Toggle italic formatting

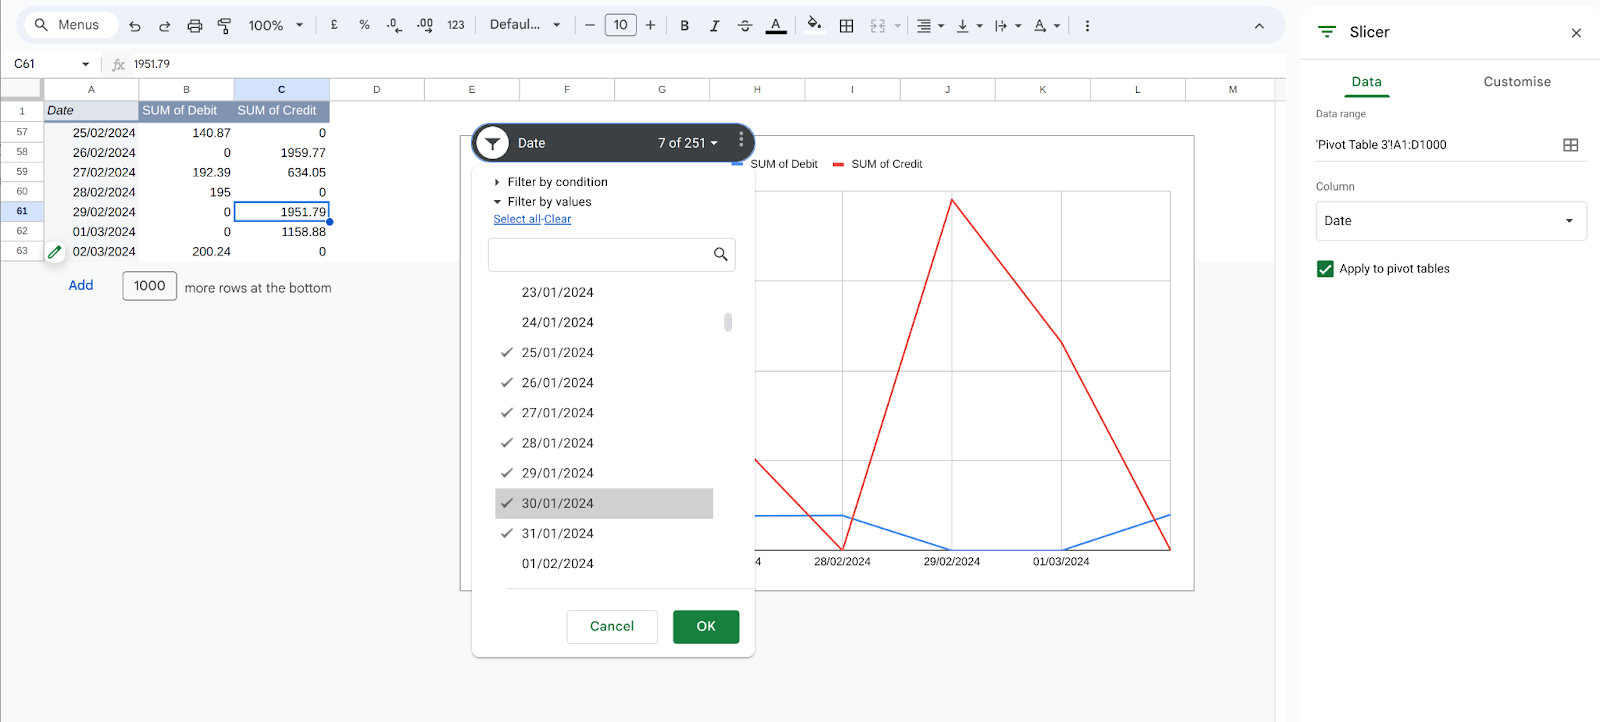pyautogui.click(x=714, y=26)
